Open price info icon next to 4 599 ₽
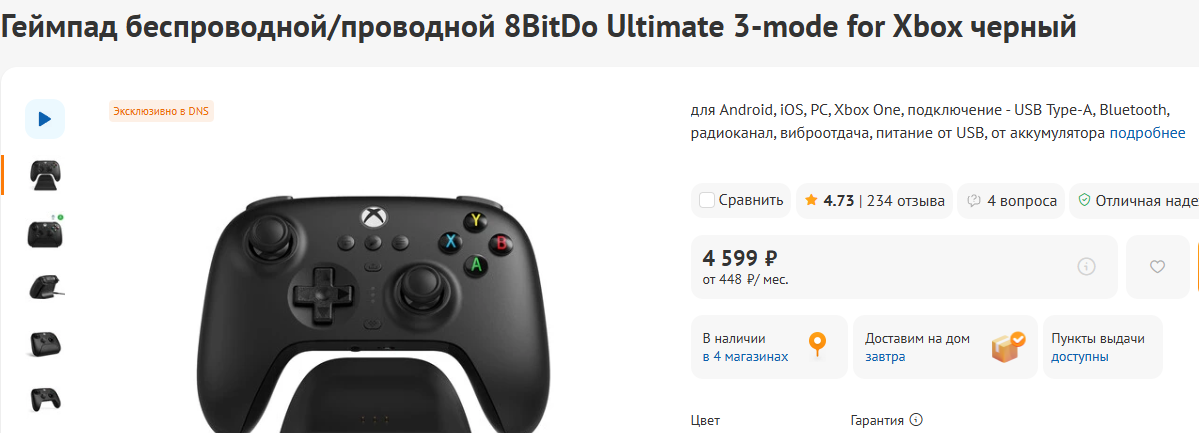 [x=1086, y=266]
